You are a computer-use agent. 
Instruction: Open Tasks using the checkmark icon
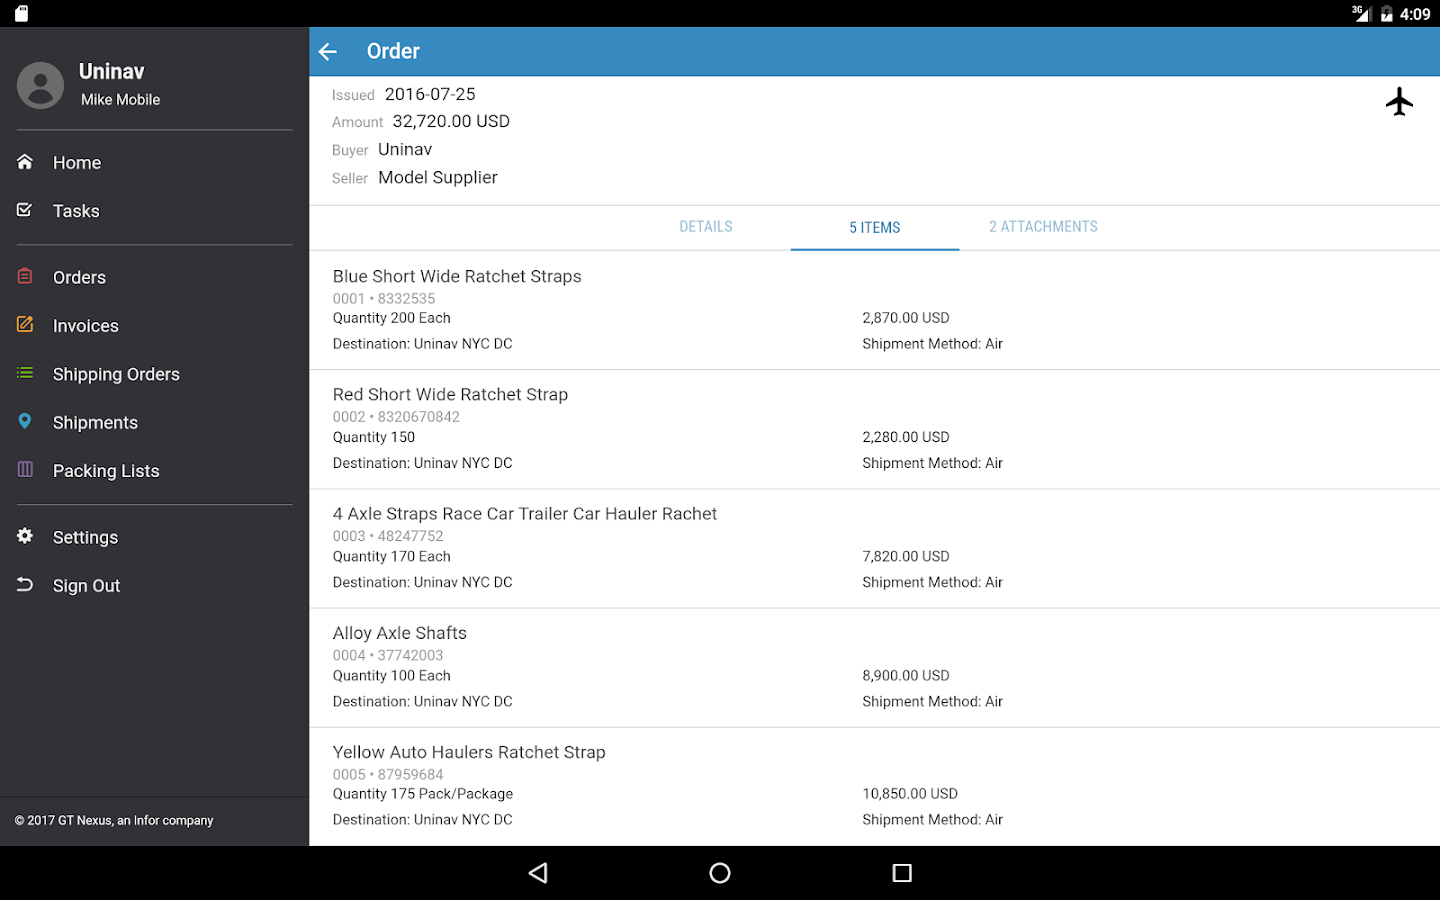click(x=25, y=211)
